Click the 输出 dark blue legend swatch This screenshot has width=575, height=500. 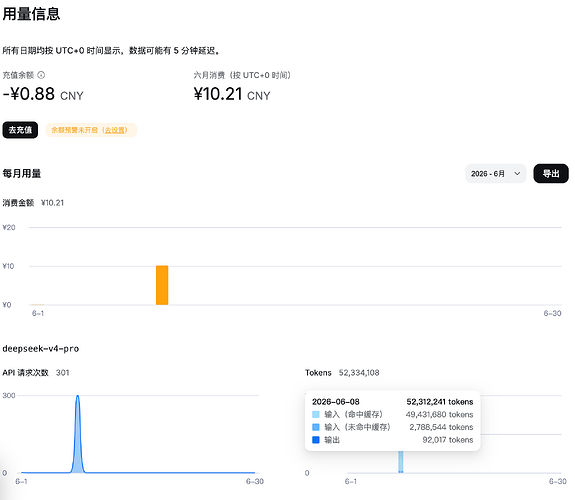tap(316, 439)
